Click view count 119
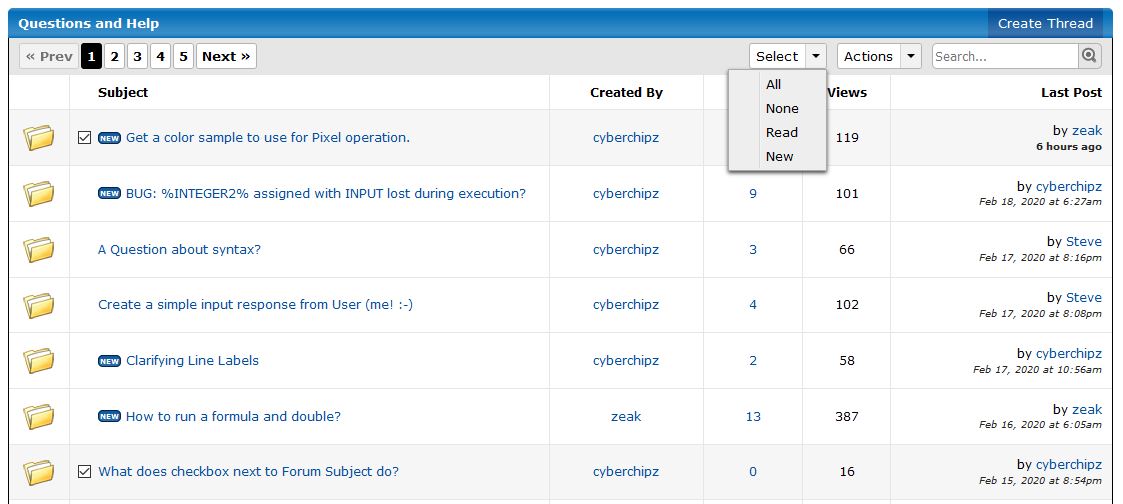The image size is (1123, 504). click(x=847, y=137)
